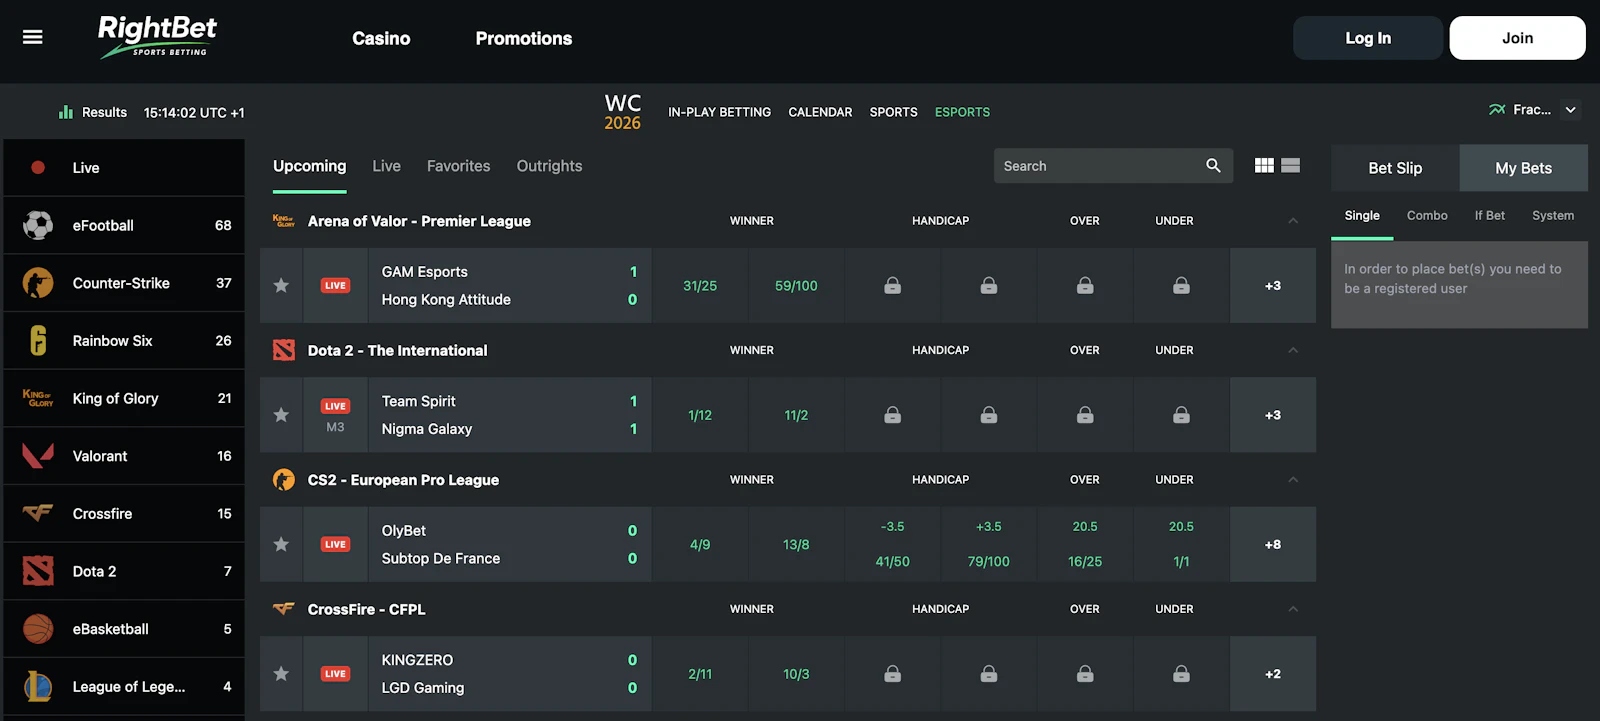Click the Join button
Viewport: 1600px width, 721px height.
tap(1517, 38)
